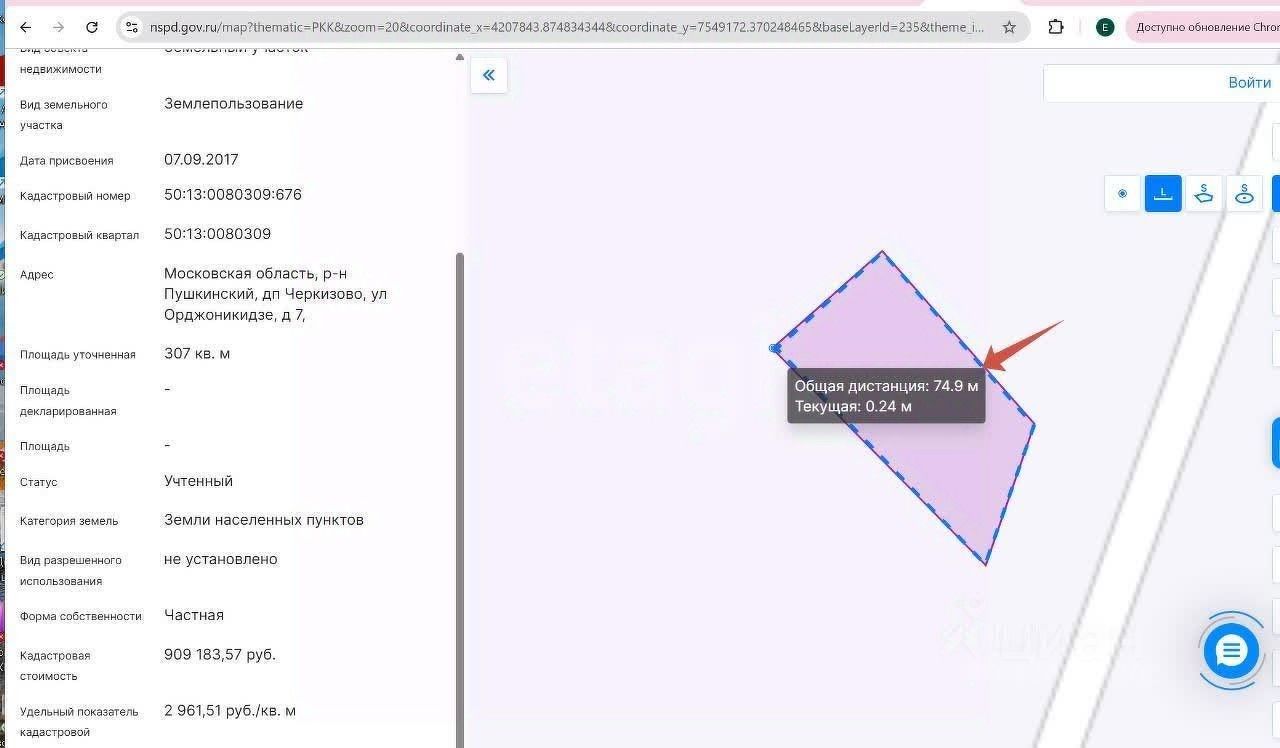Select the circle area measurement tool
1280x748 pixels.
1244,194
